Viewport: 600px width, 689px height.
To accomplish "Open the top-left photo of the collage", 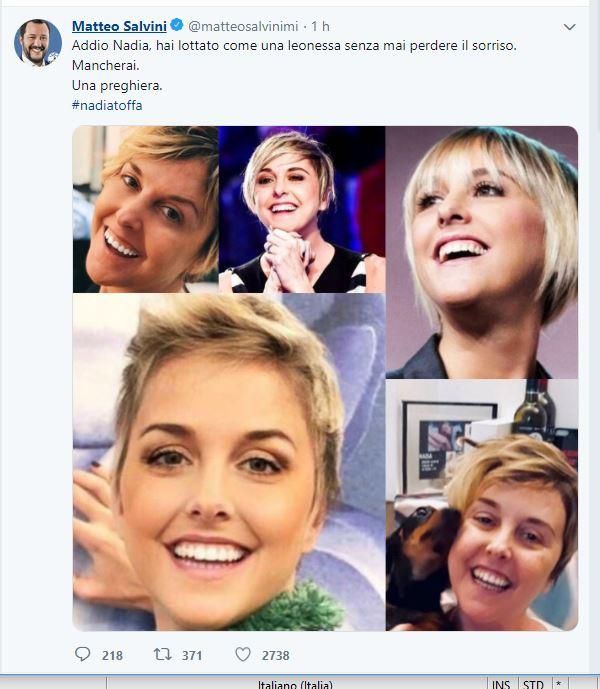I will tap(145, 209).
